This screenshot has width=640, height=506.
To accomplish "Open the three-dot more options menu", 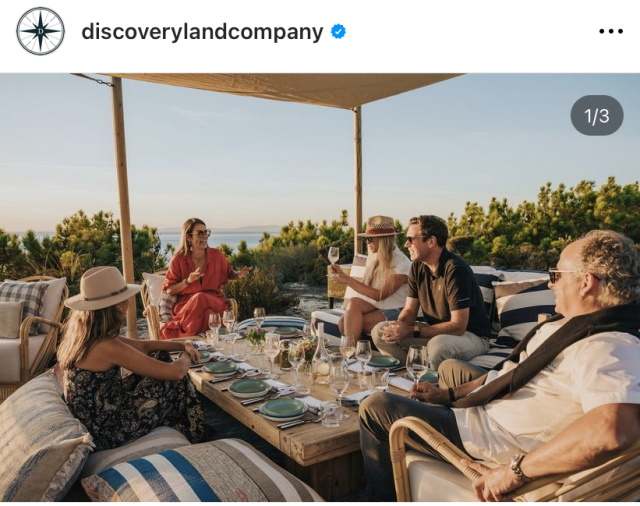I will 611,31.
